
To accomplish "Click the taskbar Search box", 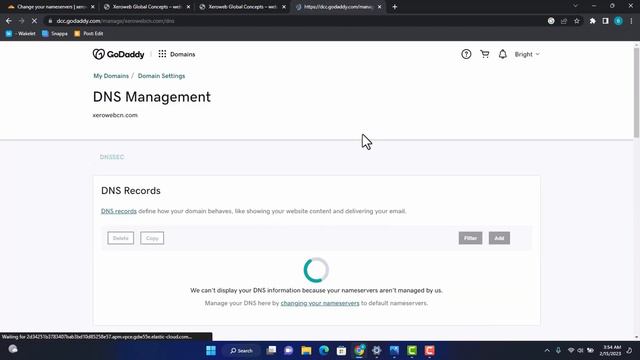I will pos(241,351).
